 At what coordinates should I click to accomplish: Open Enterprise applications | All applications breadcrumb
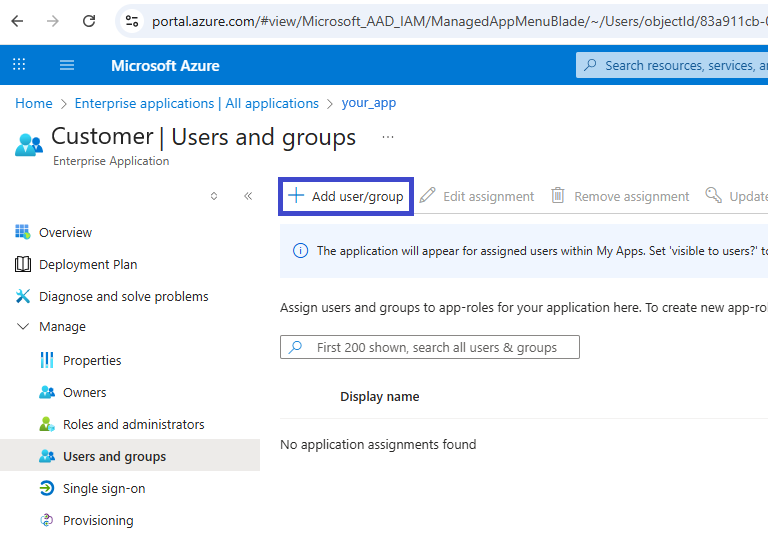click(196, 103)
